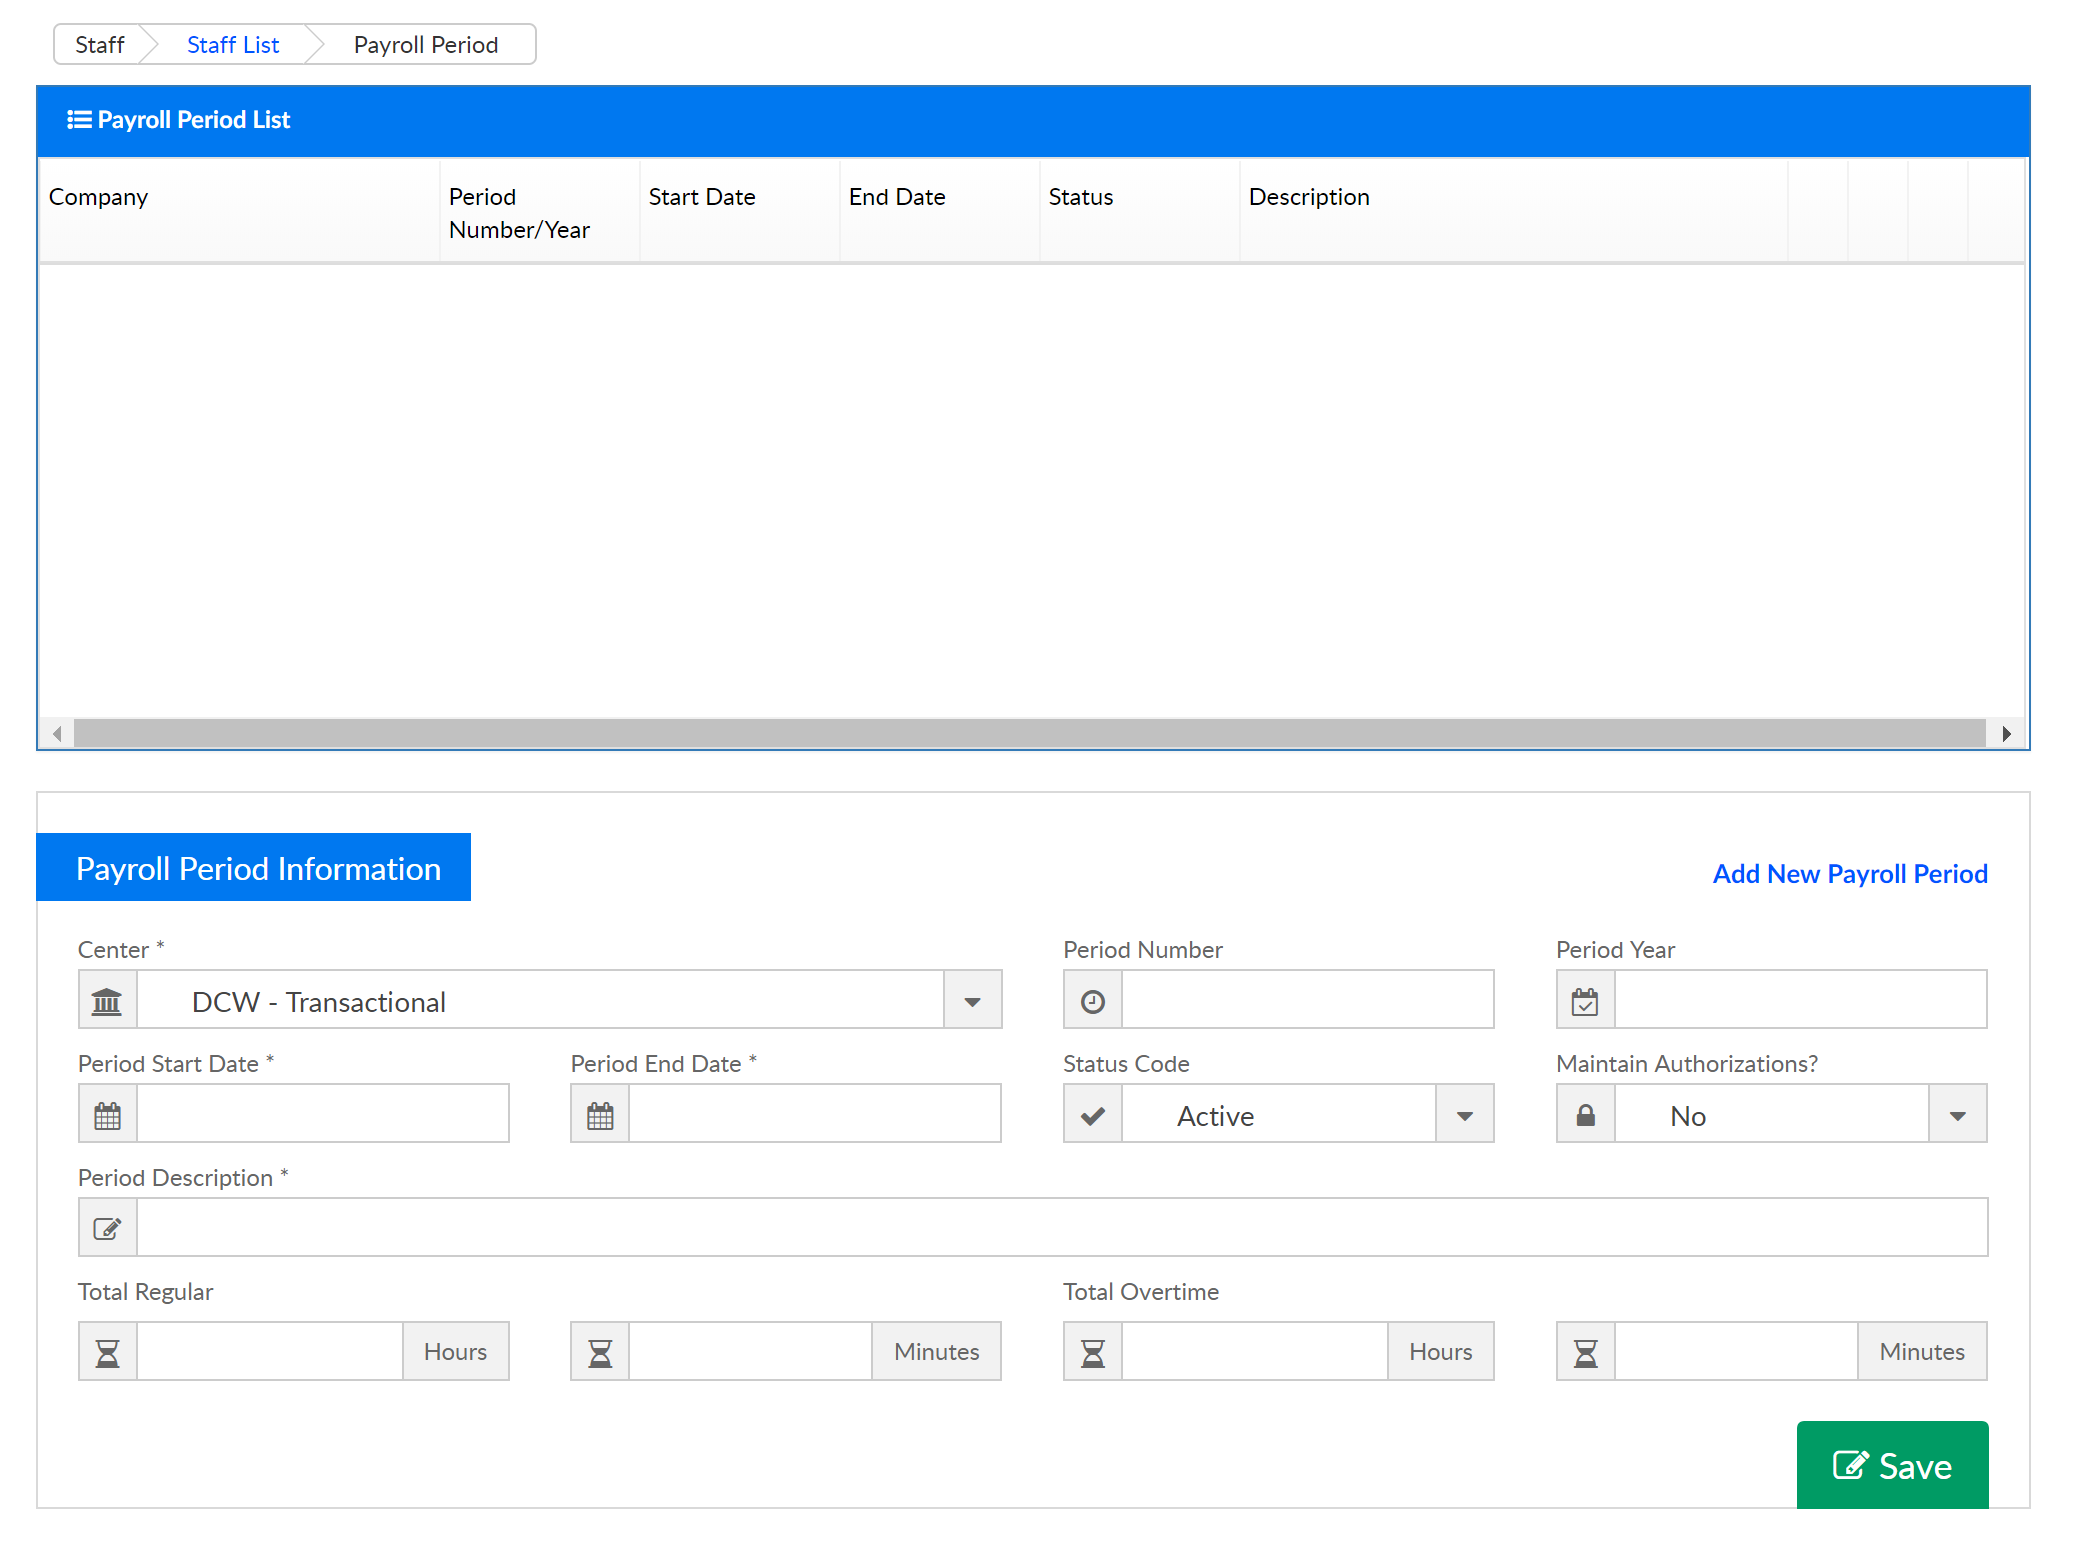The image size is (2081, 1558).
Task: Click the calendar icon for Period Start Date
Action: [x=107, y=1115]
